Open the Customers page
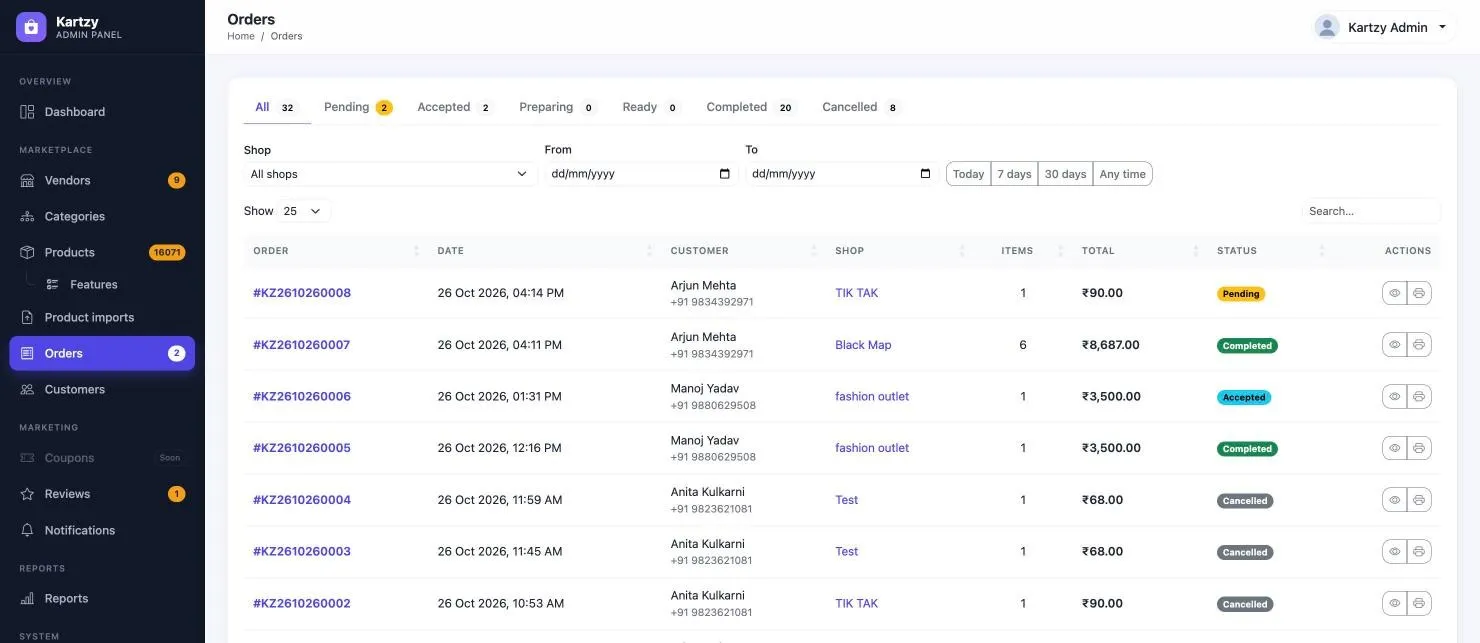Viewport: 1480px width, 643px height. [102, 389]
